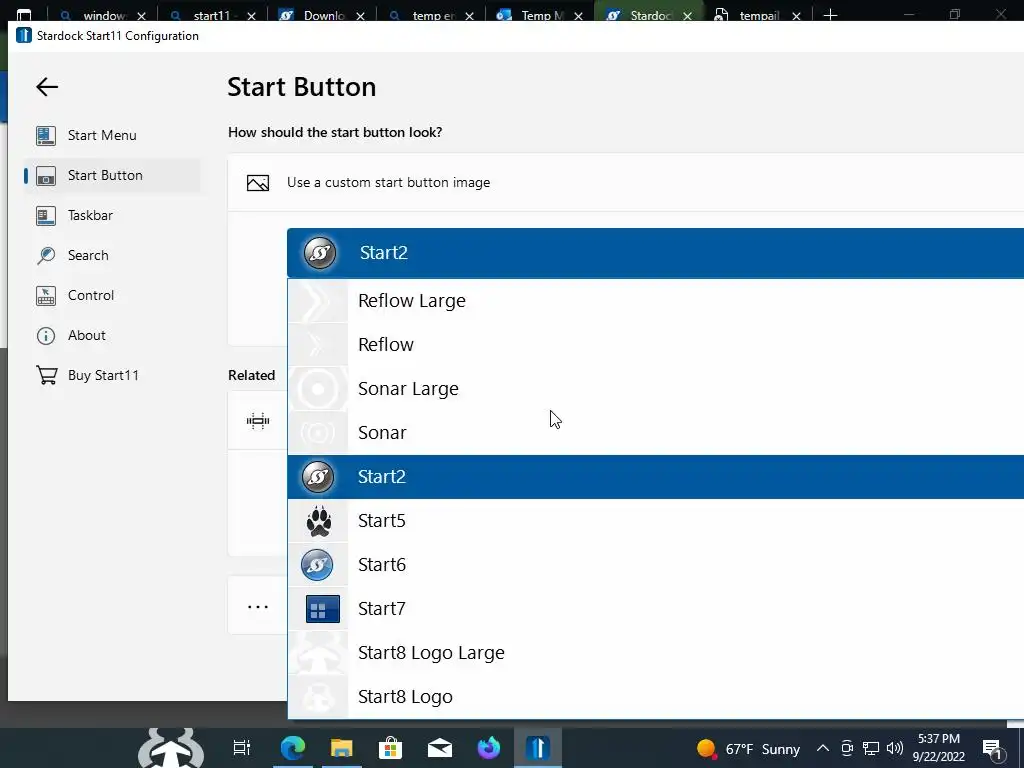Click the Taskbar sidebar icon
This screenshot has width=1024, height=768.
(x=46, y=215)
